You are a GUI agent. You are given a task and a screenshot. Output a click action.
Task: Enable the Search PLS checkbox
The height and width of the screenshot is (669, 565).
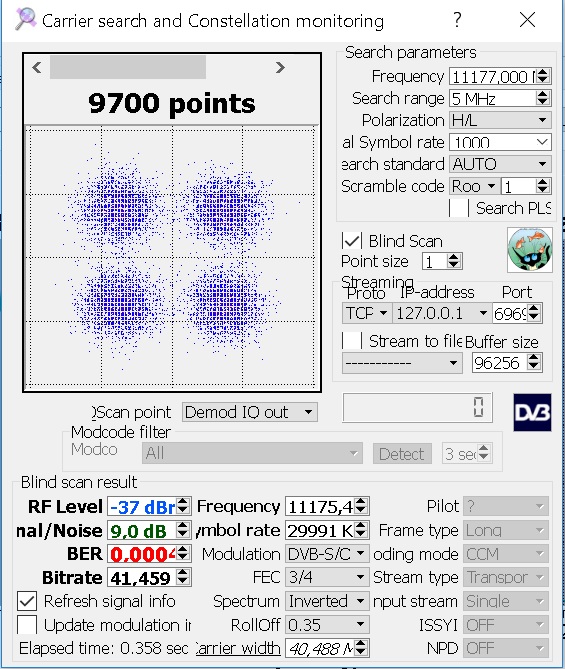459,208
